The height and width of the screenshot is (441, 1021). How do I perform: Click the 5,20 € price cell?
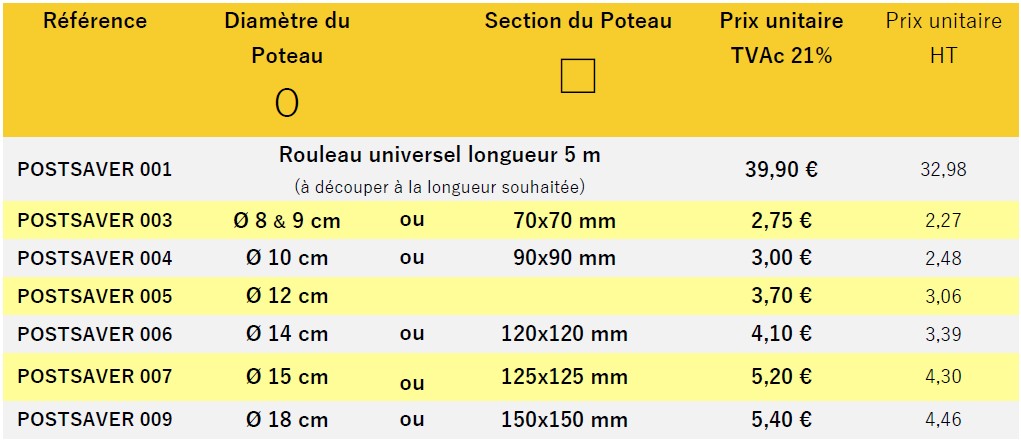coord(781,376)
